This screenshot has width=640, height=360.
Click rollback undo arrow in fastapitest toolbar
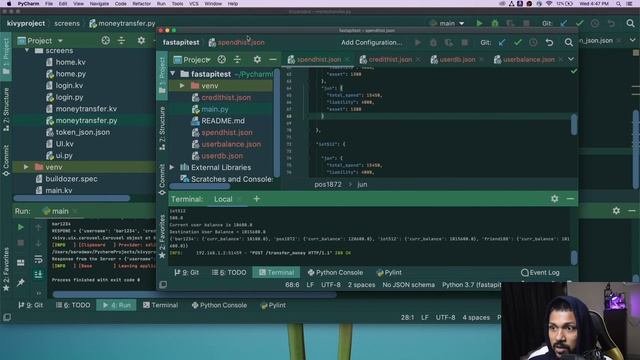click(549, 42)
